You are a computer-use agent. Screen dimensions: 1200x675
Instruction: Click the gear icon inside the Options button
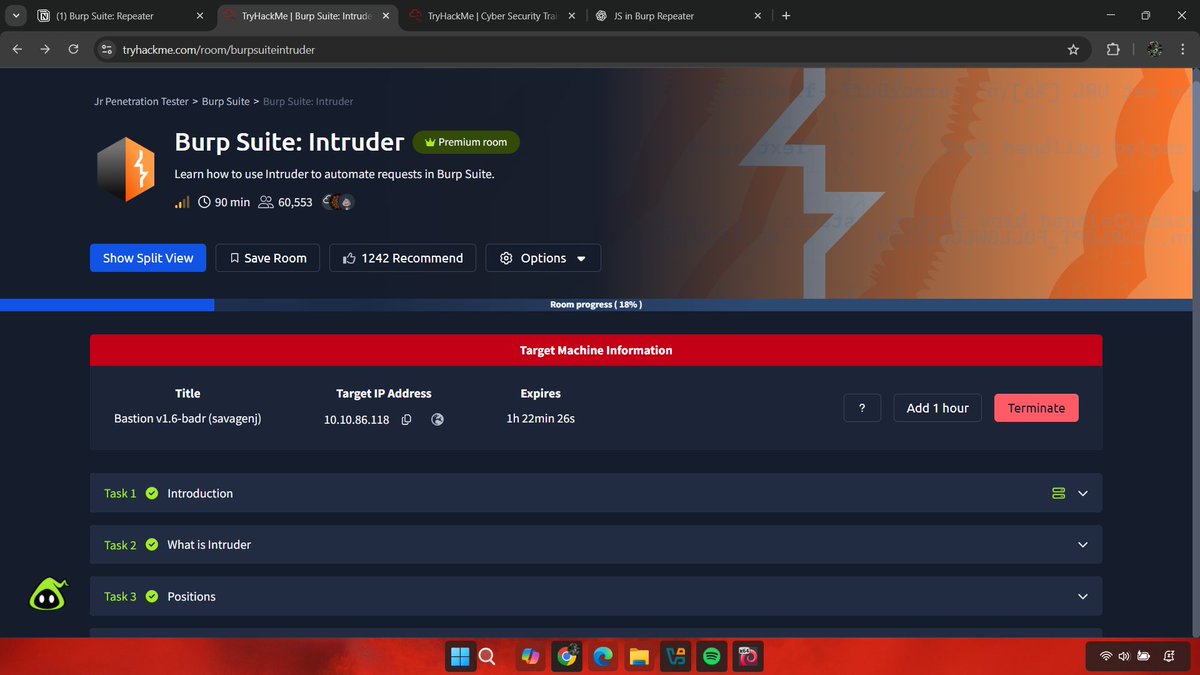(506, 257)
